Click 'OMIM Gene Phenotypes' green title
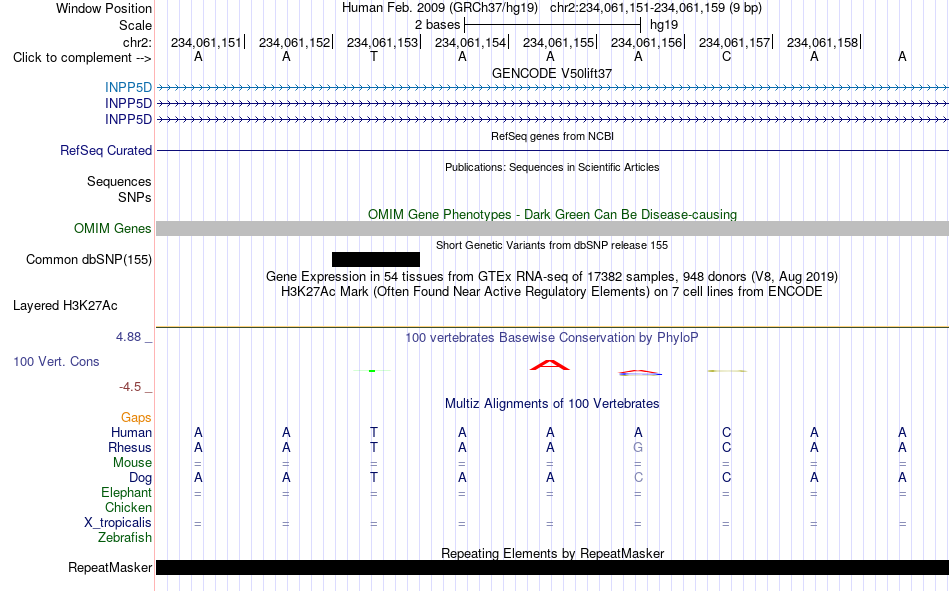 (552, 215)
